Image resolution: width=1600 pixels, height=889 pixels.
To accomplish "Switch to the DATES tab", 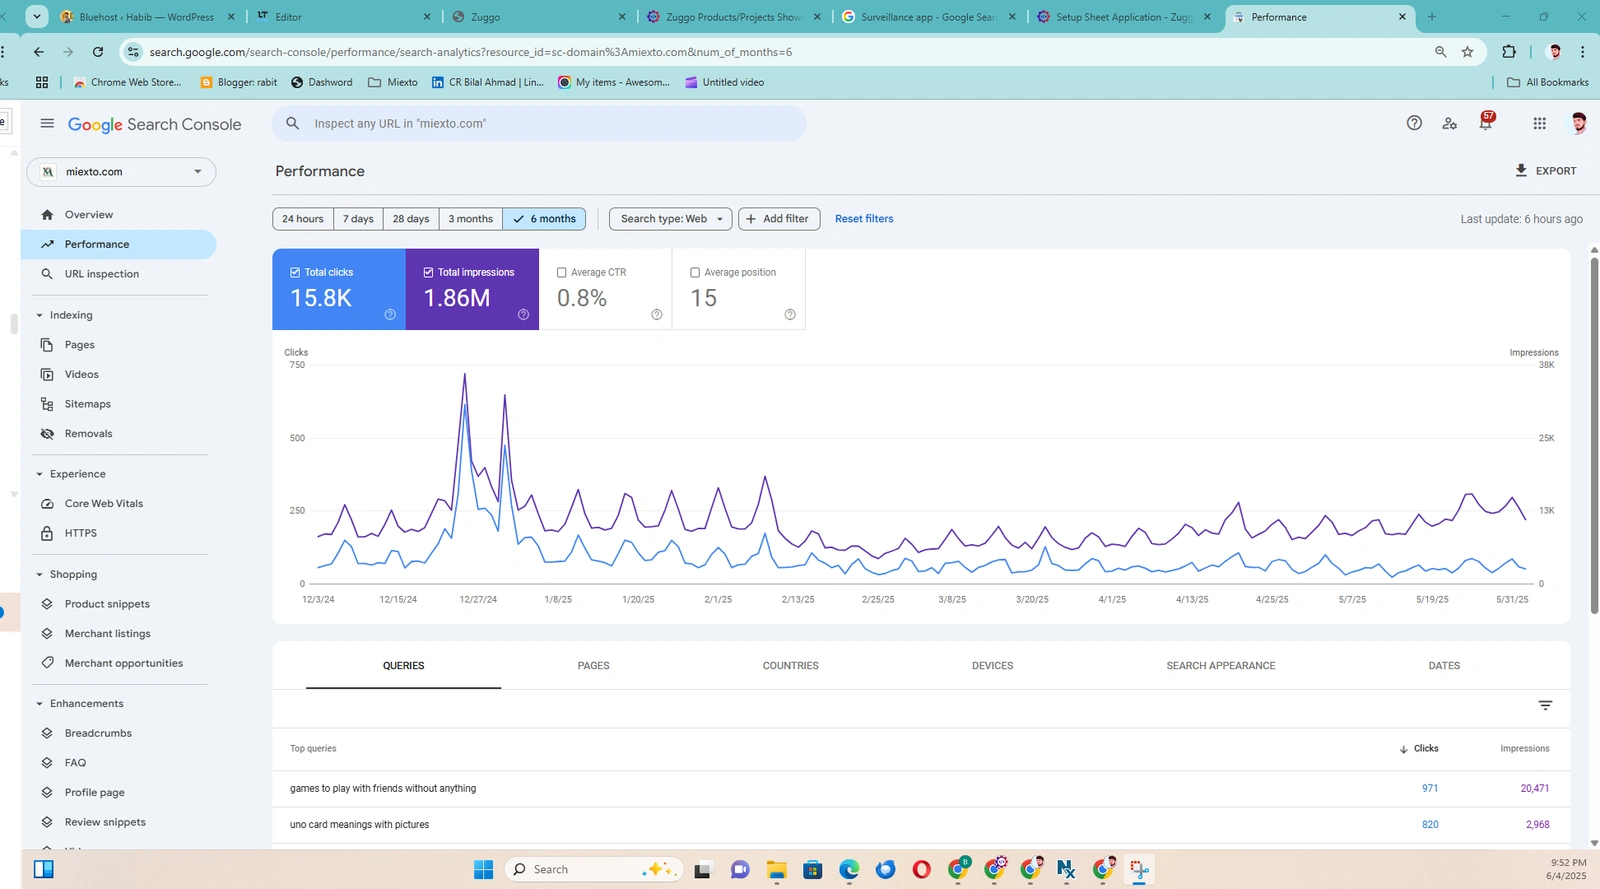I will pos(1444,666).
